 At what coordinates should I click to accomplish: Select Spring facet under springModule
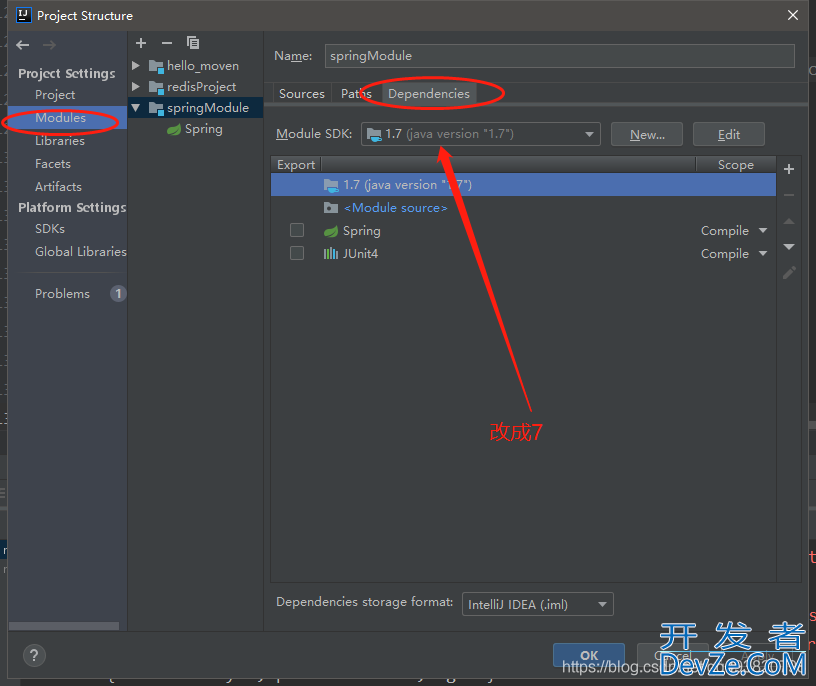[x=203, y=129]
